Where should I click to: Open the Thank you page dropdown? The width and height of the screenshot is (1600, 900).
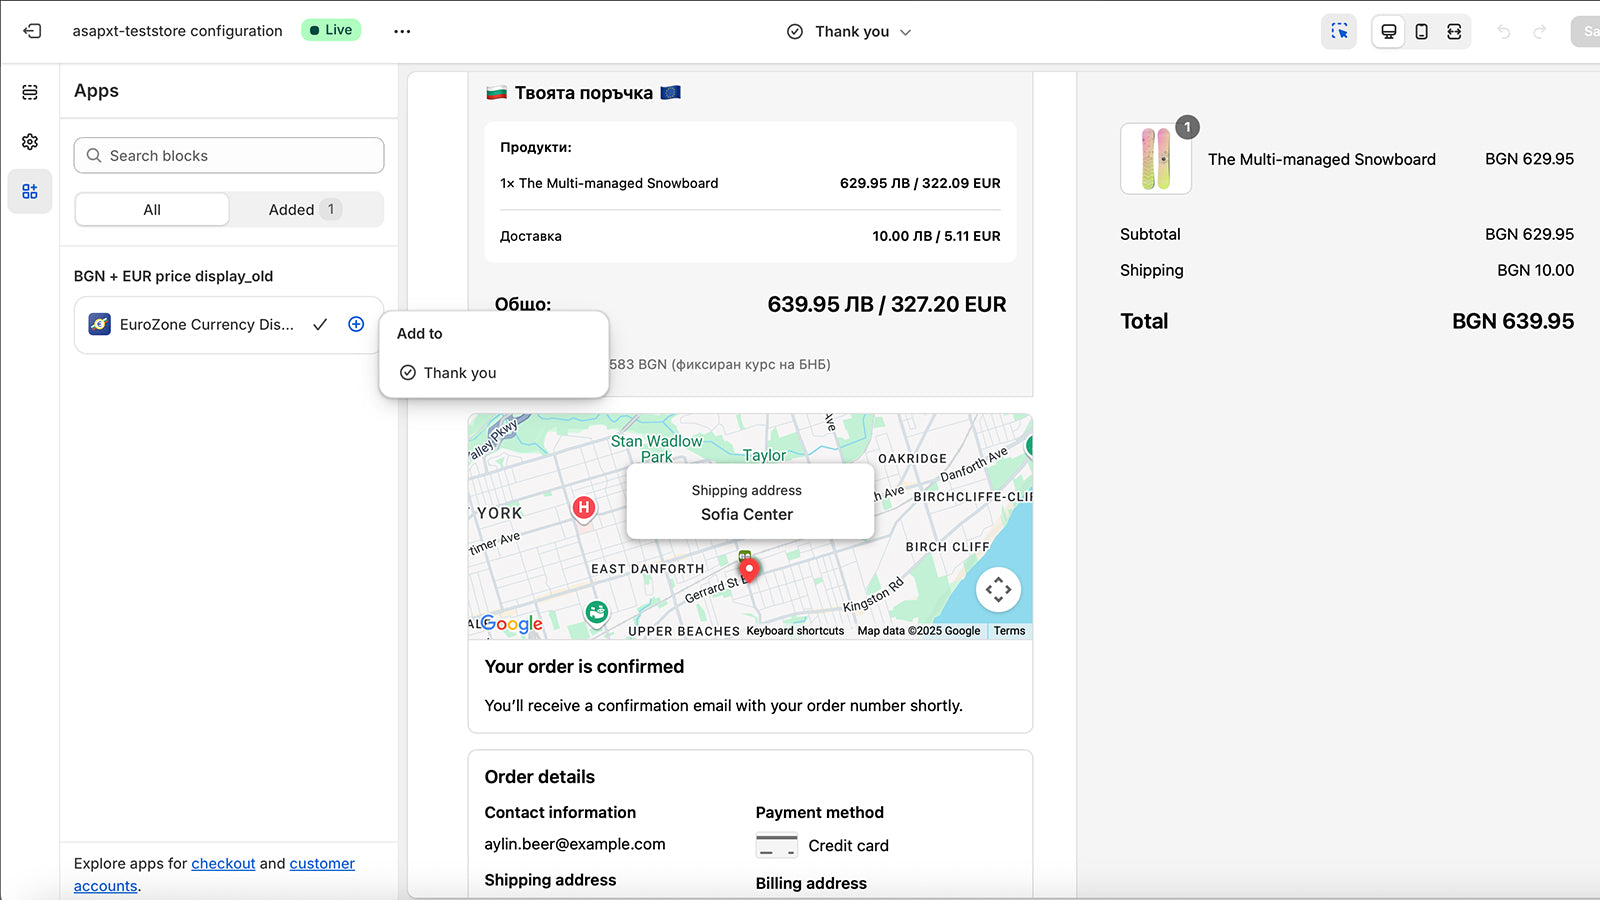coord(848,31)
